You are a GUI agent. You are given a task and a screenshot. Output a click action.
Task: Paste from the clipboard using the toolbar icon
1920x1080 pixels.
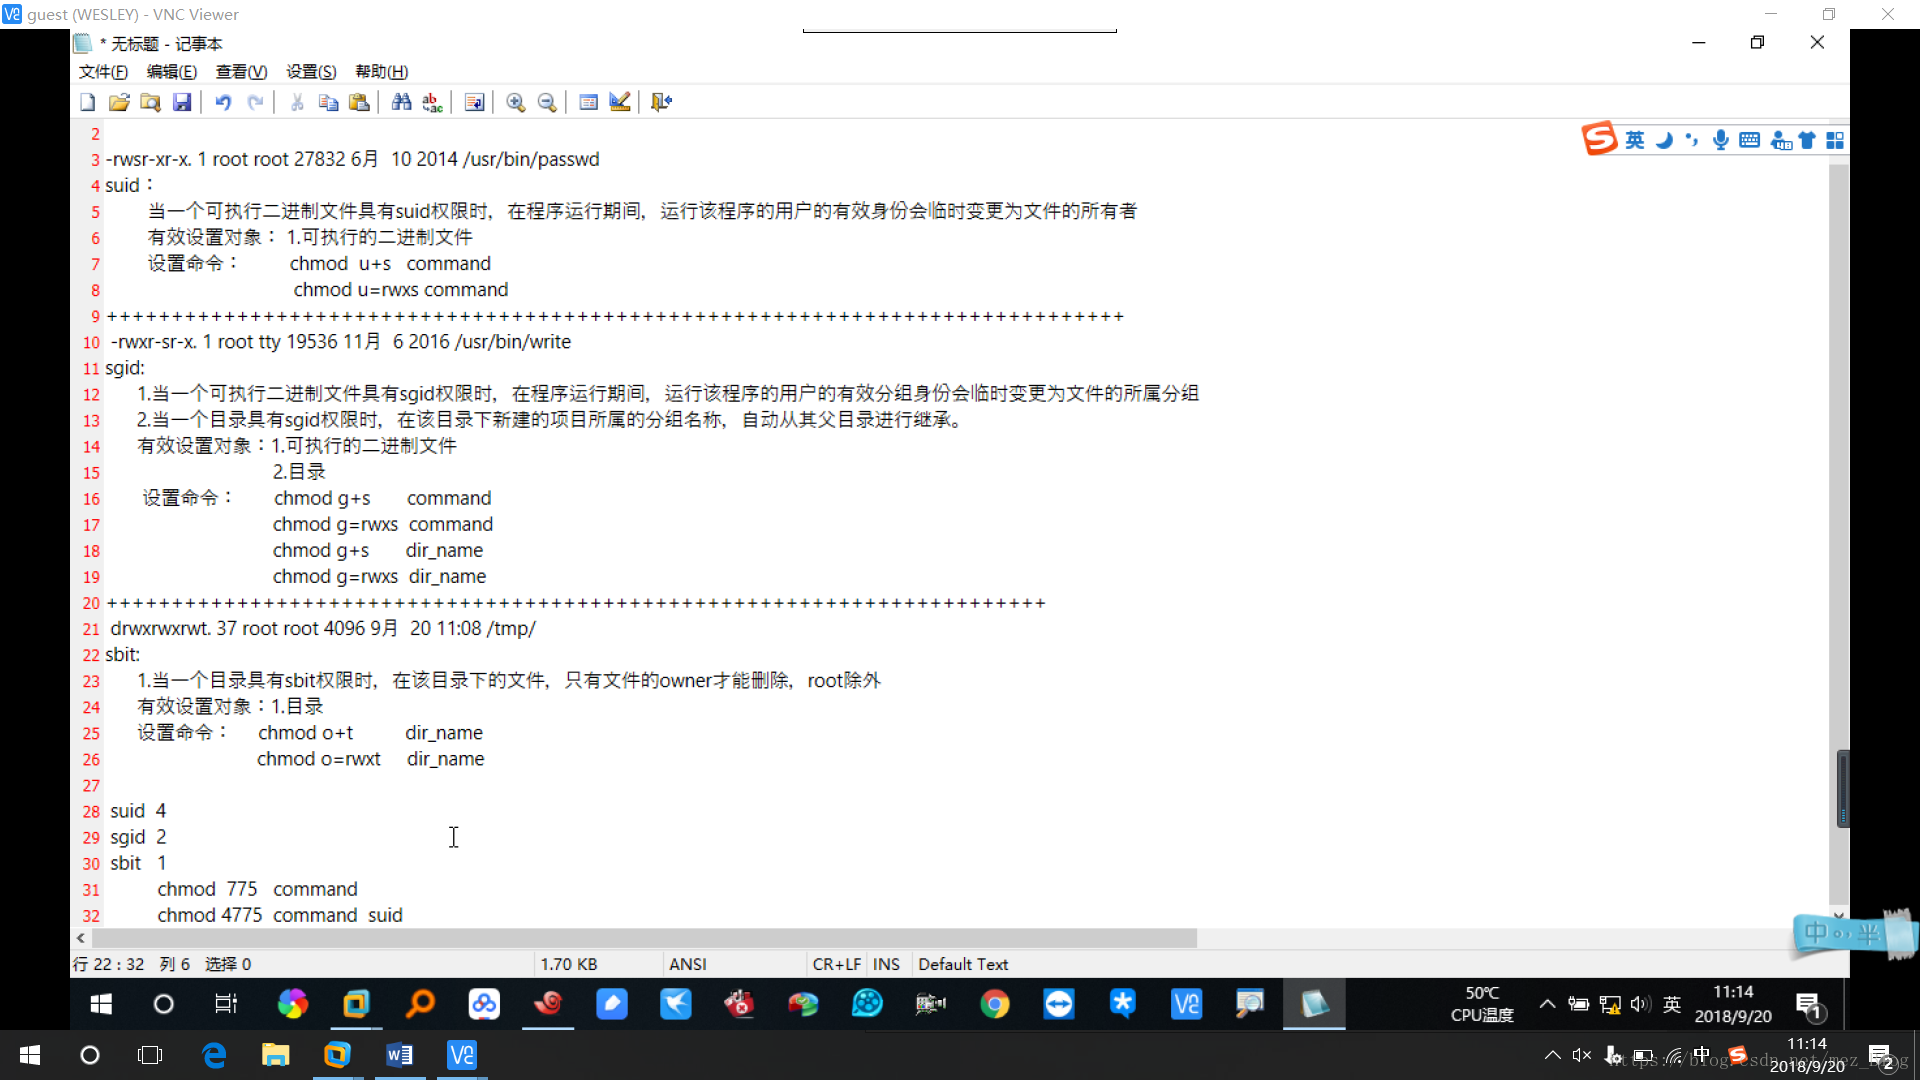tap(359, 102)
